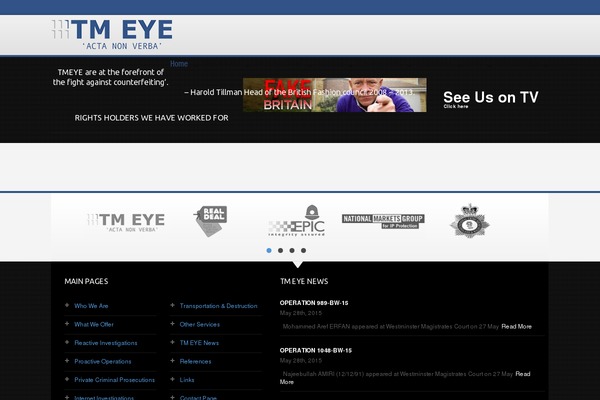Open the OPERATION 1048-BW-15 headline
The height and width of the screenshot is (400, 600).
316,350
